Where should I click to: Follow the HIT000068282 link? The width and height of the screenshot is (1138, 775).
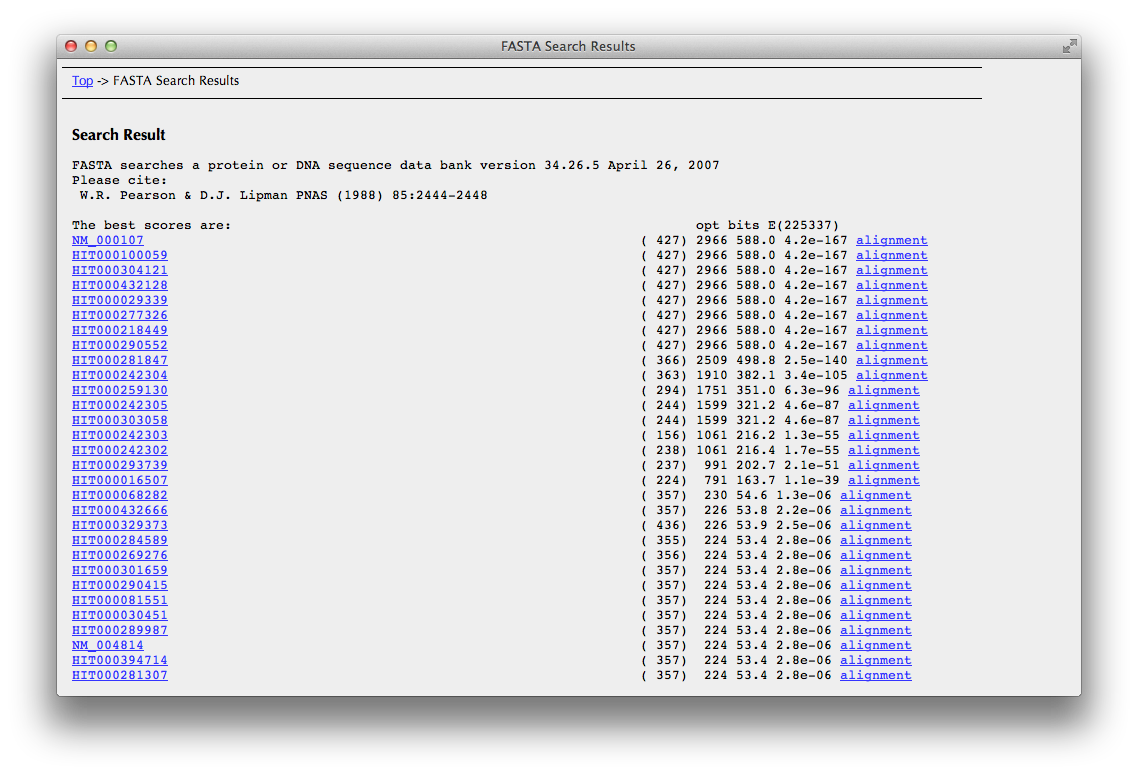(x=119, y=496)
